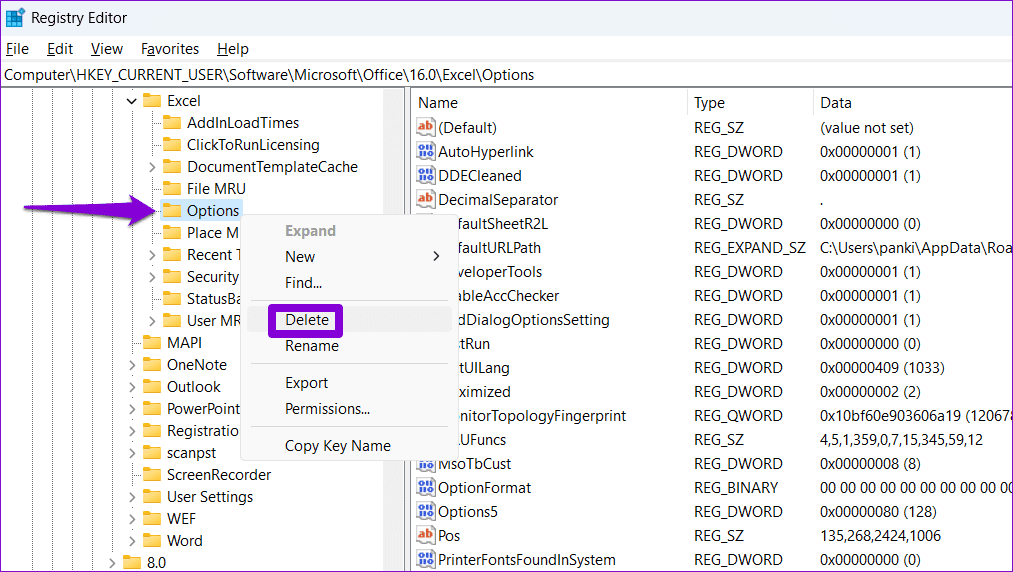Click the ClickToRunLicensing folder icon
This screenshot has height=572, width=1013.
pos(172,145)
